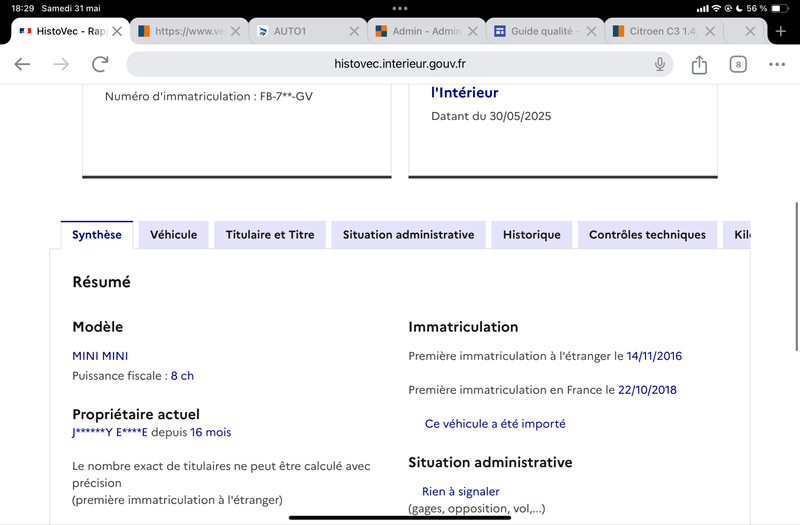Click Rien à signaler status

tap(461, 491)
